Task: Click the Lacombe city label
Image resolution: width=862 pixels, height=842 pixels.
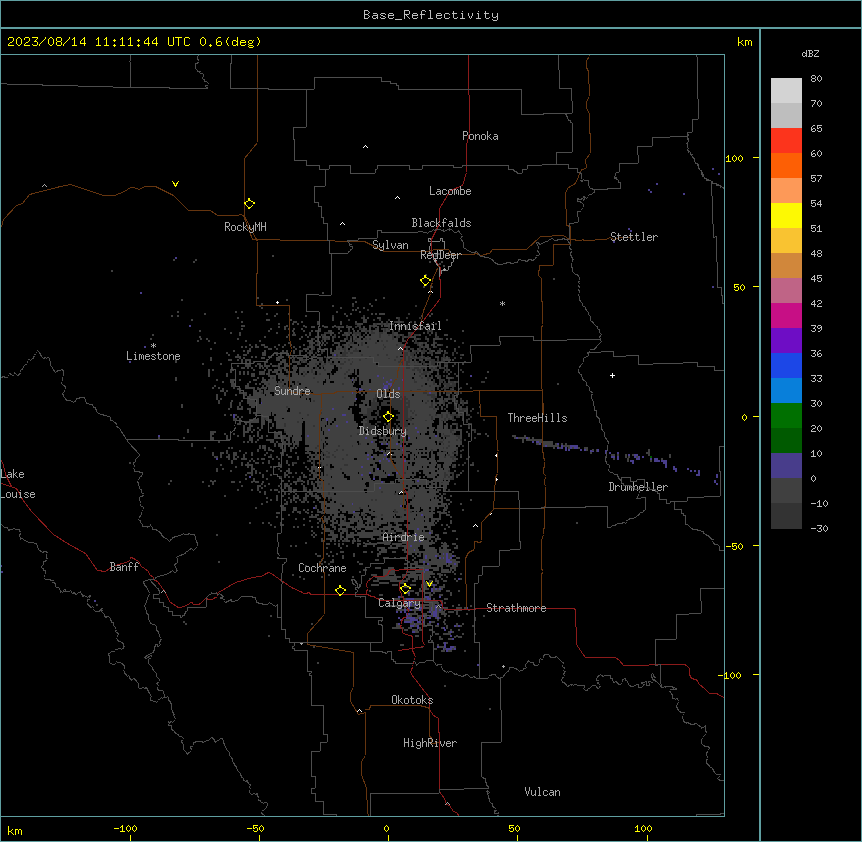Action: (x=450, y=191)
